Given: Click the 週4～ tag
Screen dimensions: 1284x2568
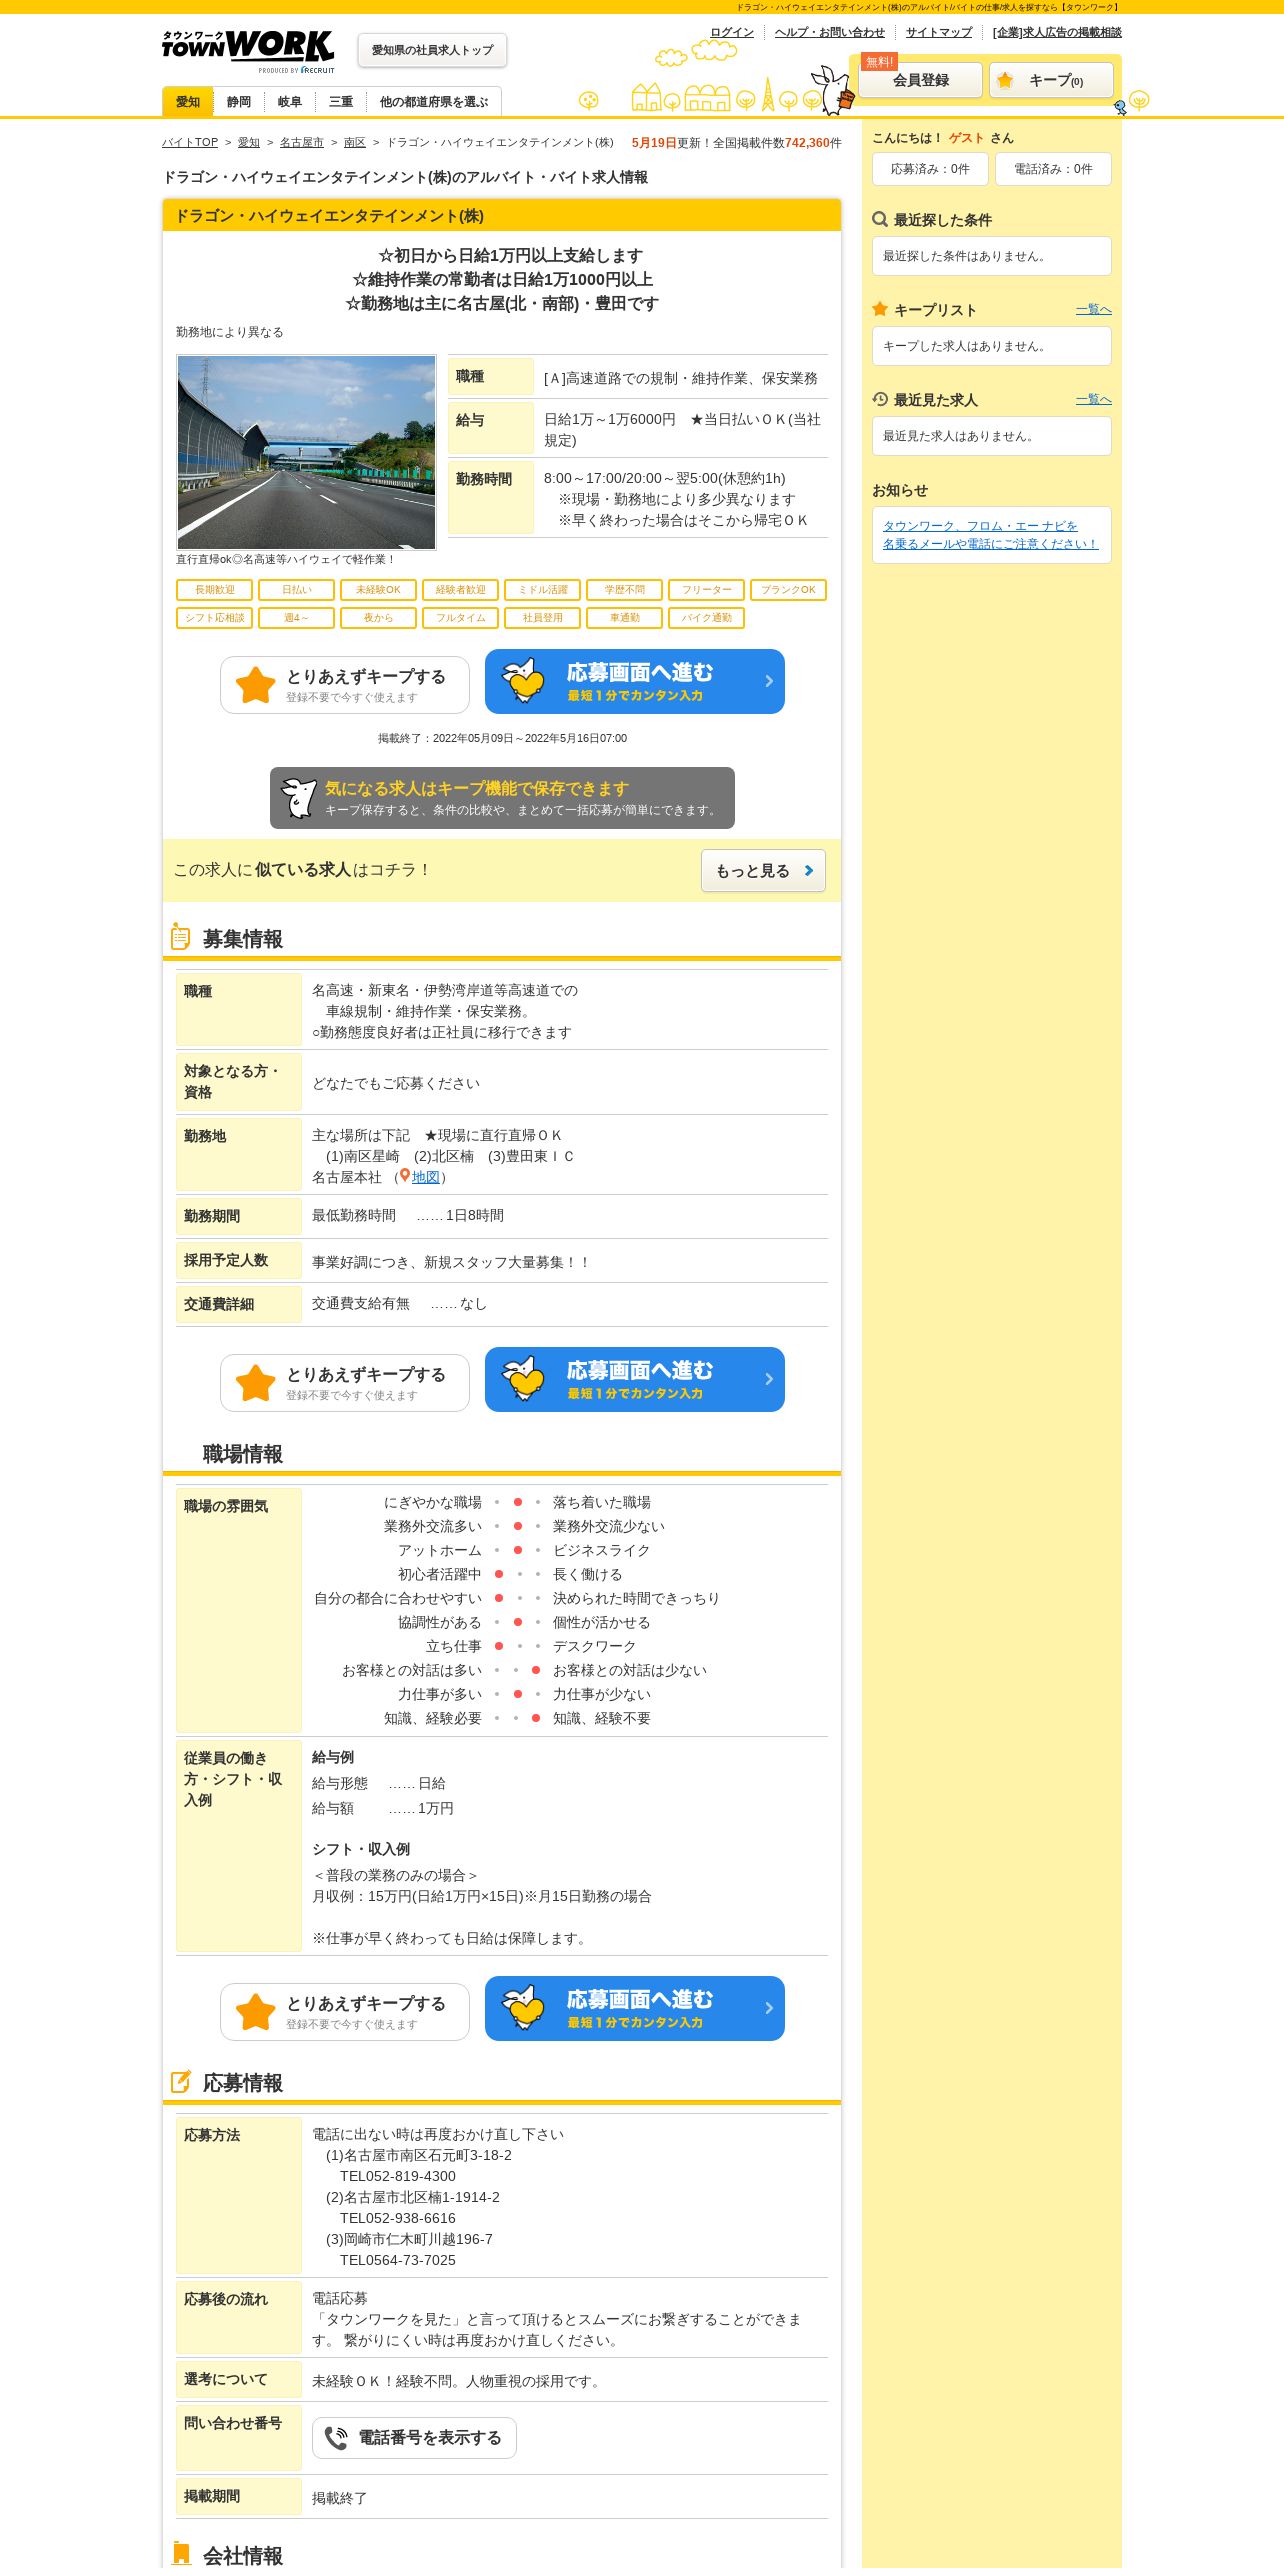Looking at the screenshot, I should click(x=297, y=618).
